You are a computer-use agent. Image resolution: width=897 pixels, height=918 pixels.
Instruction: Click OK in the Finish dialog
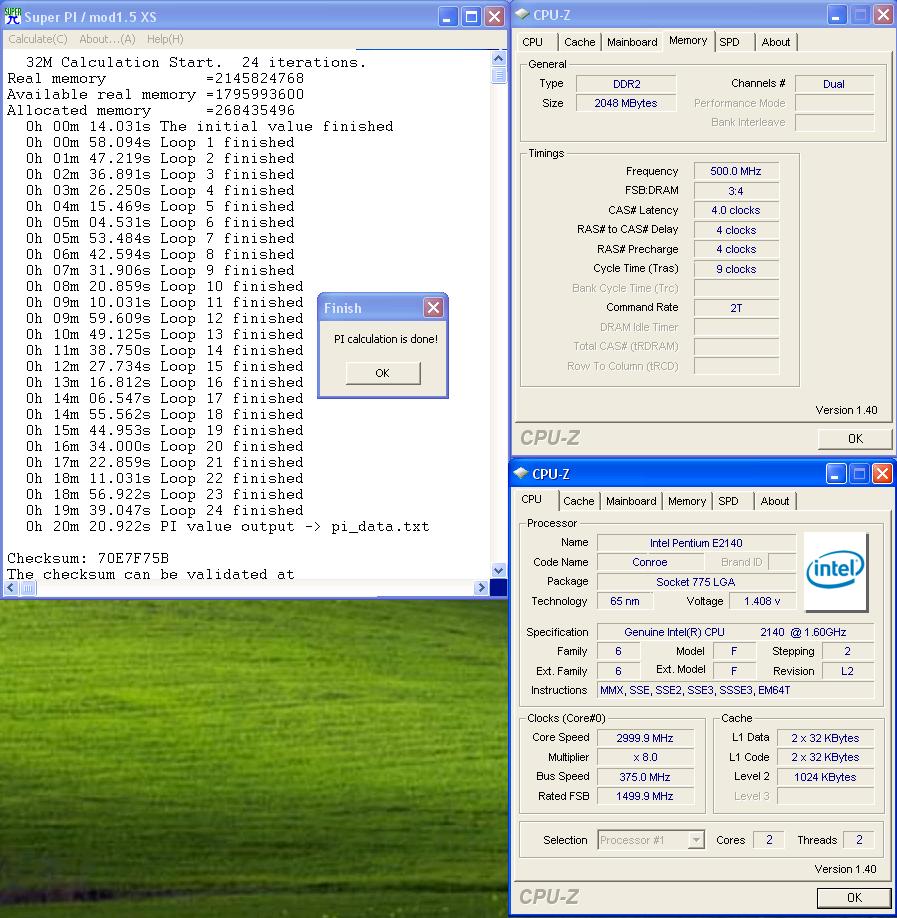point(382,373)
